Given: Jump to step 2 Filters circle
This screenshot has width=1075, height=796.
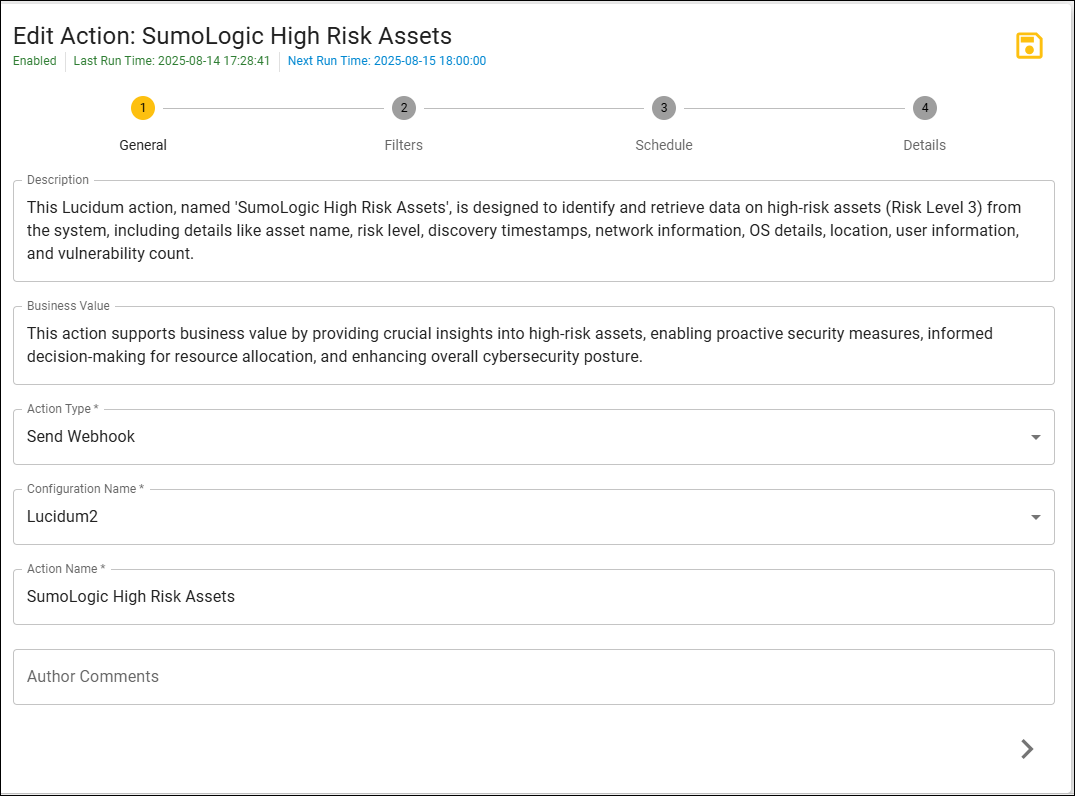Looking at the screenshot, I should (x=404, y=108).
